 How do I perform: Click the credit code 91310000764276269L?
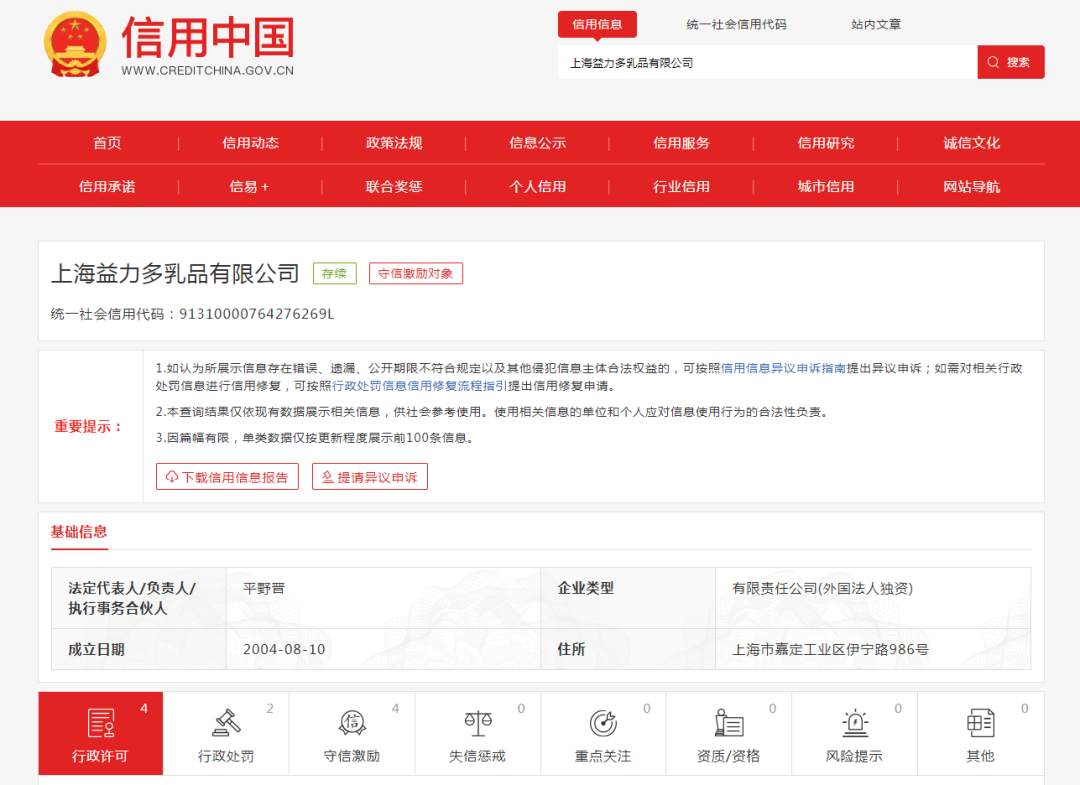256,314
